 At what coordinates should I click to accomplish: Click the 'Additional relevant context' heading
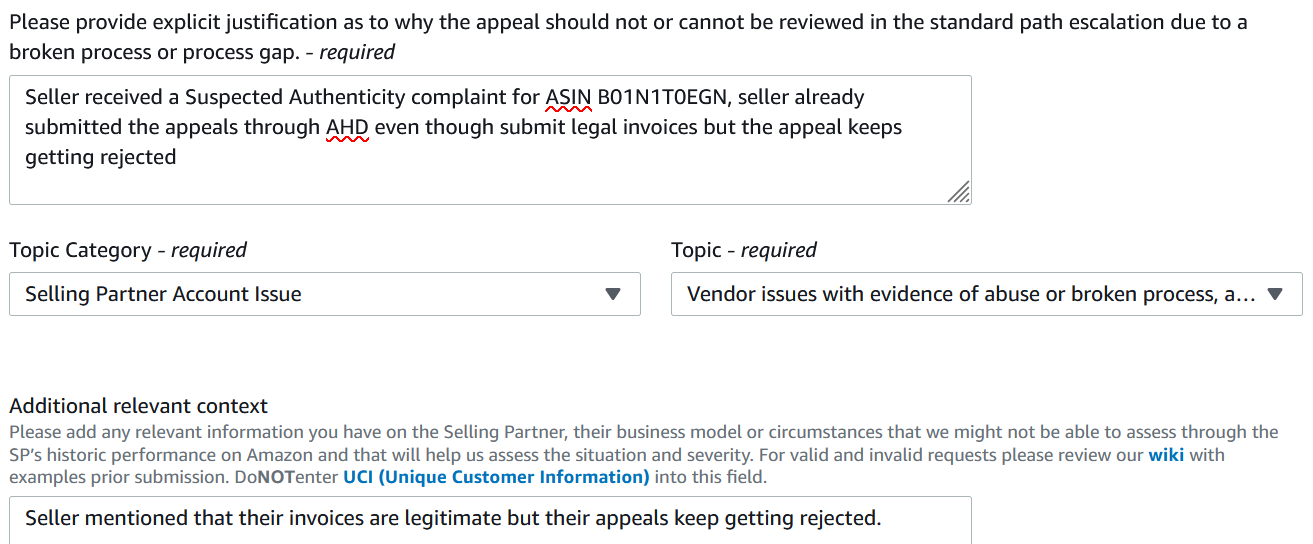(x=138, y=406)
